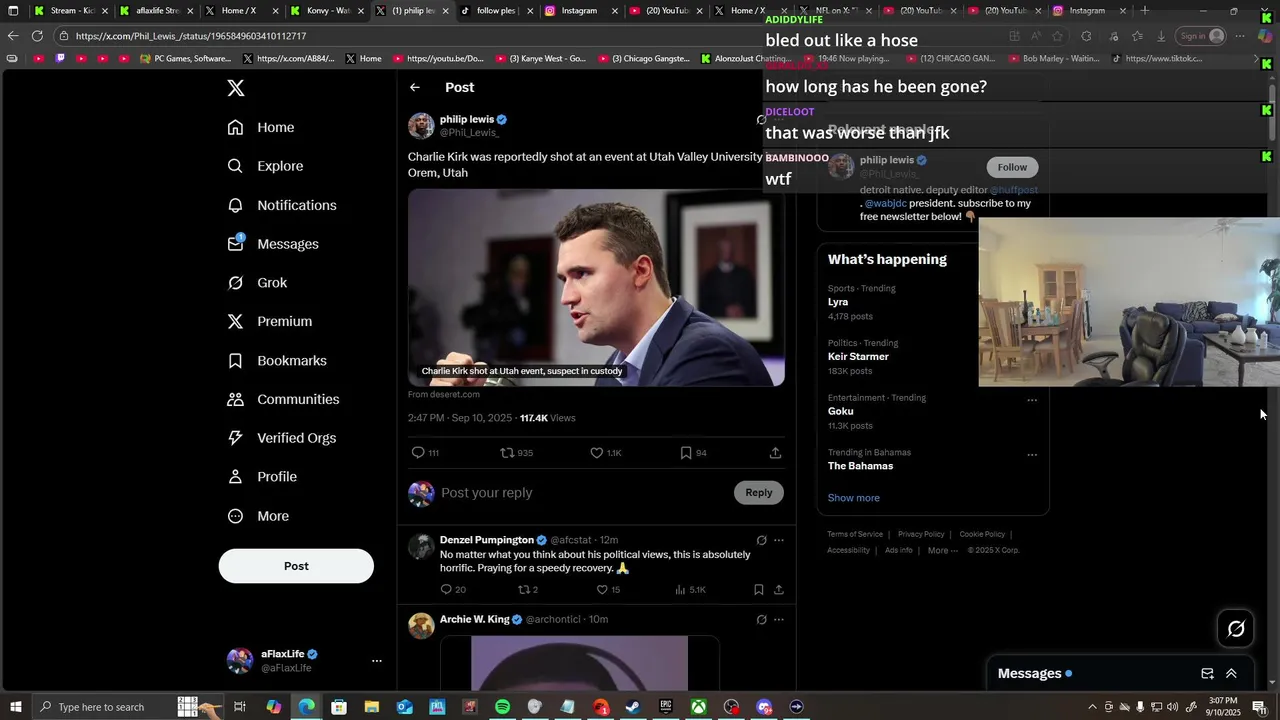
Task: Open the PC Games, Software bookmark
Action: [186, 59]
